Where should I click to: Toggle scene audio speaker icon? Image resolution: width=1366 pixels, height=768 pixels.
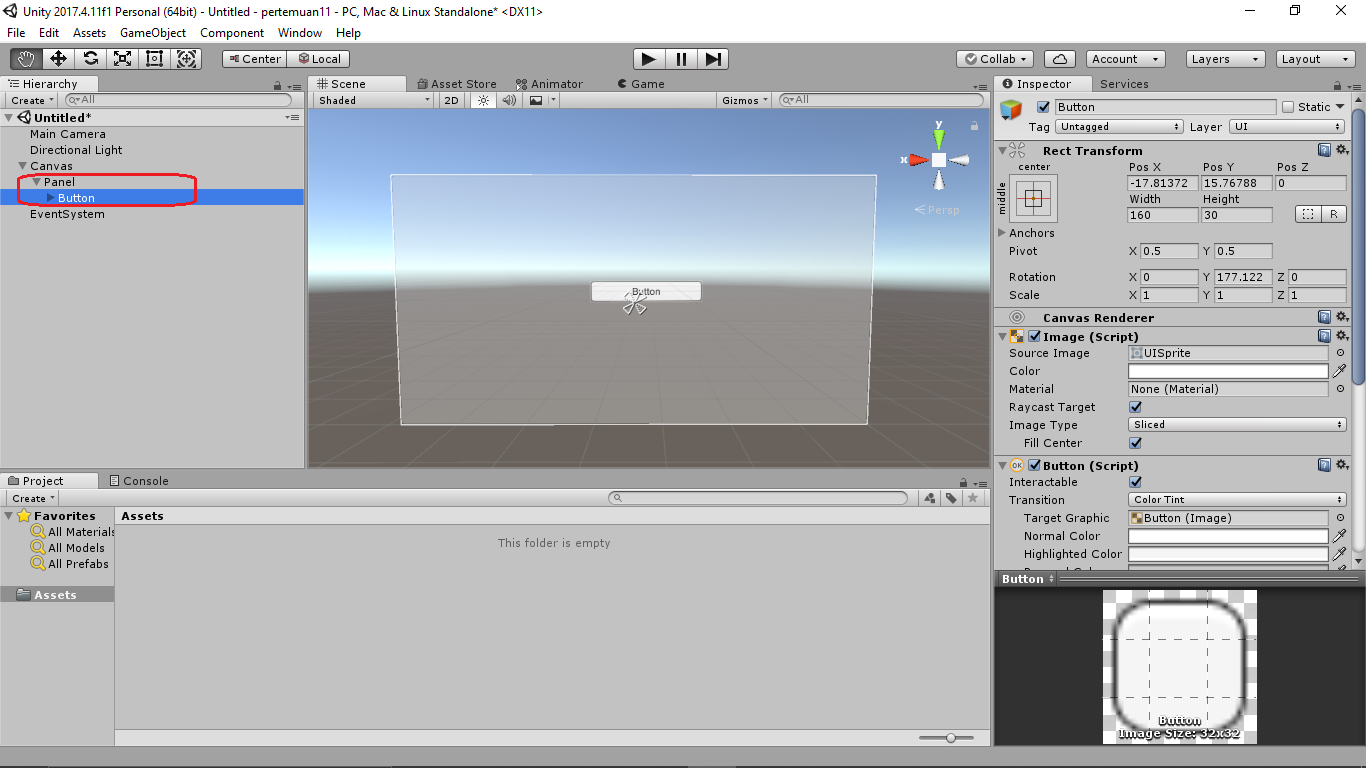pyautogui.click(x=509, y=100)
